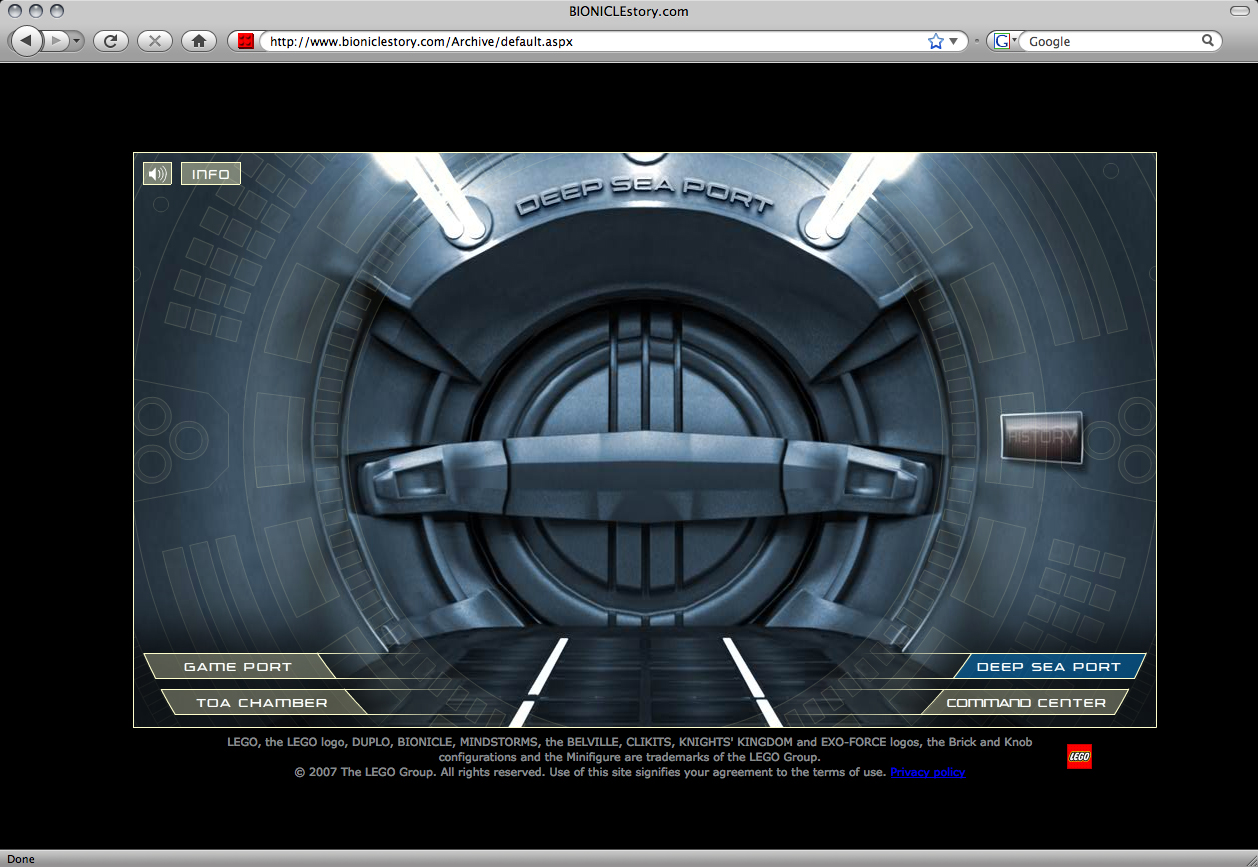Expand the dropdown arrow beside the bookmark star
Screen dimensions: 1258x867
(x=954, y=42)
